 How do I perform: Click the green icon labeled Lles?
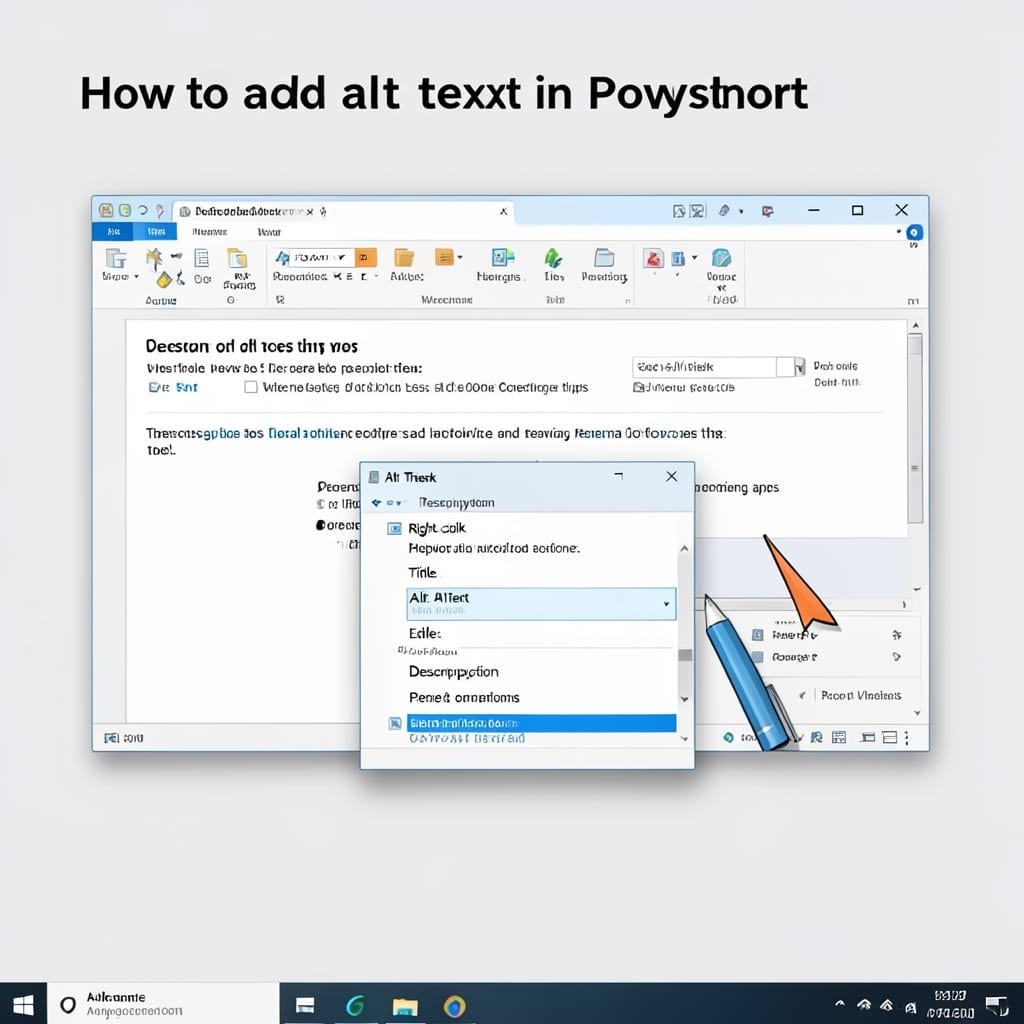pos(553,259)
